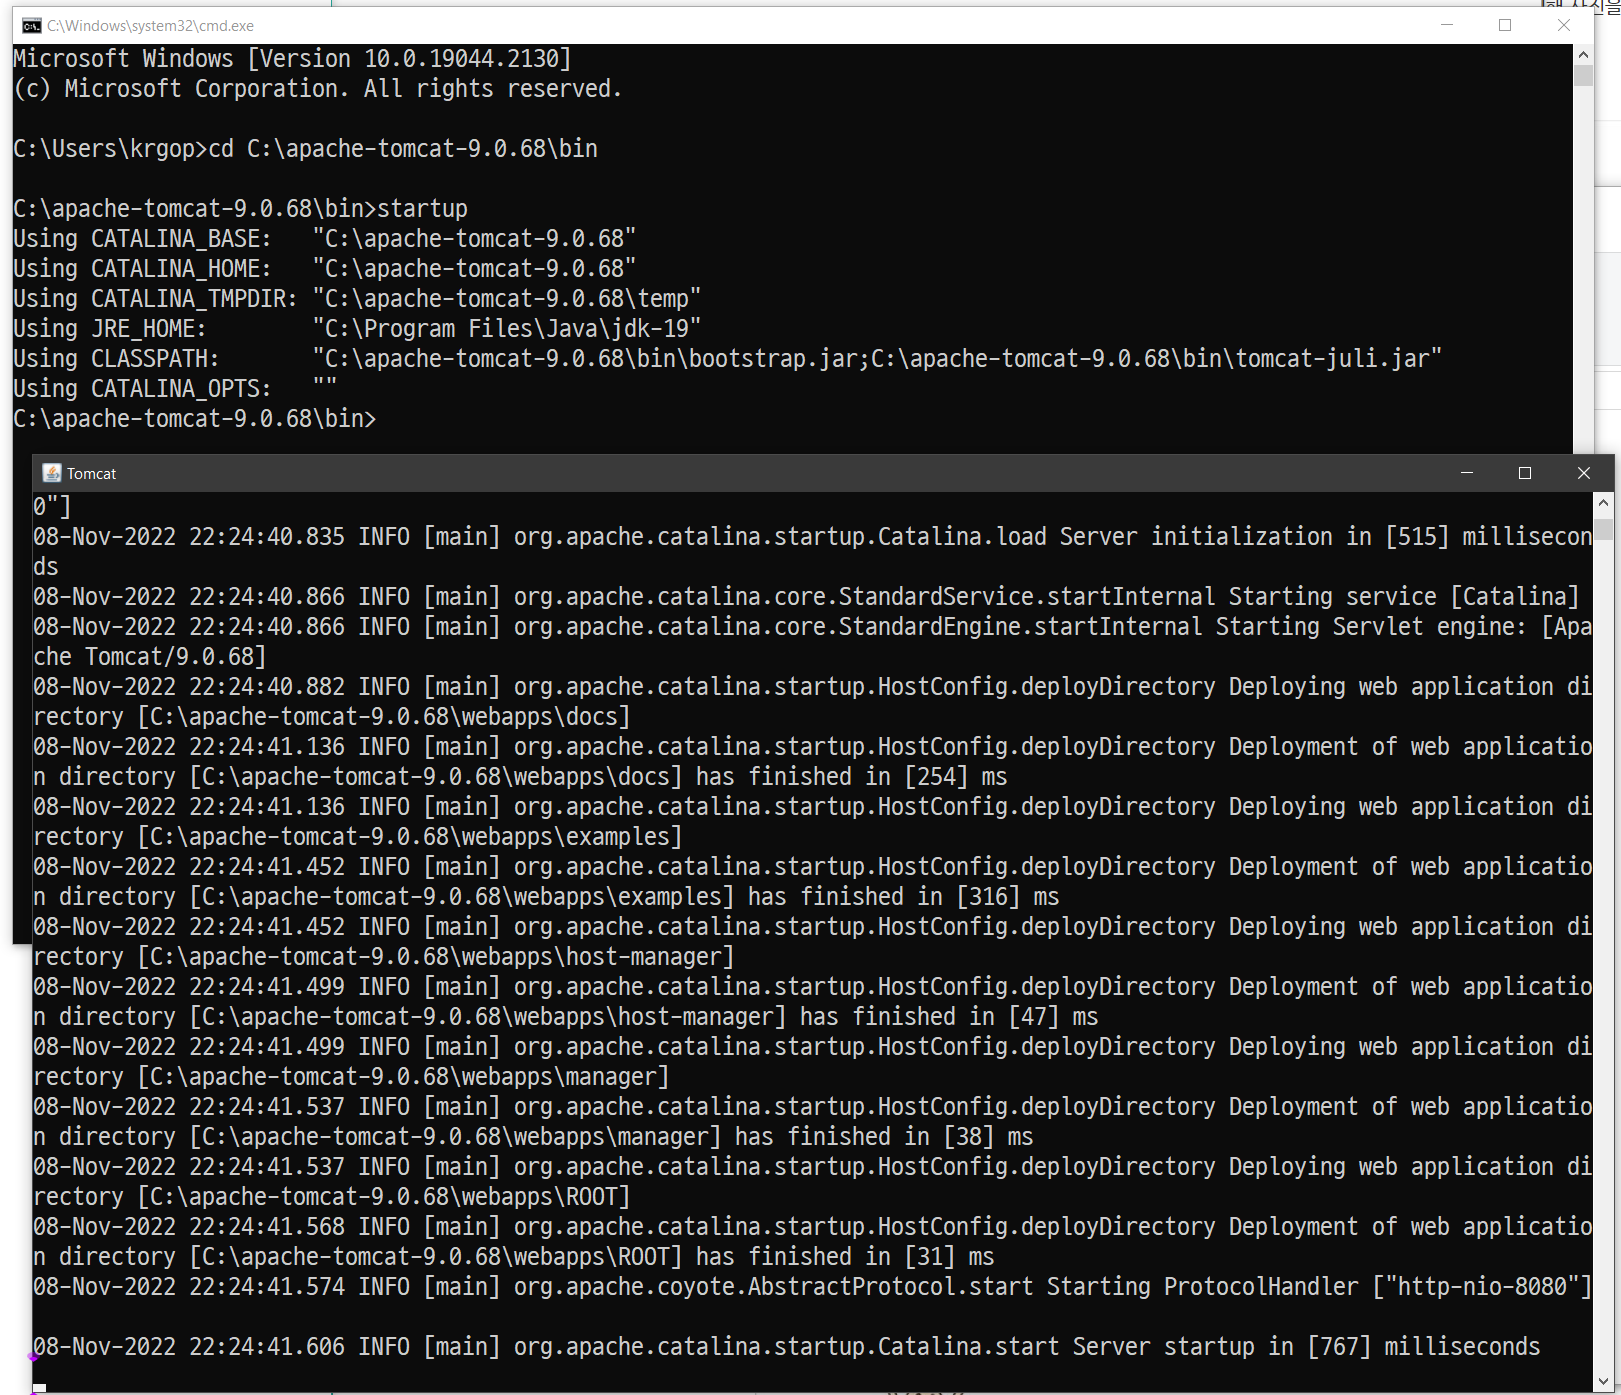Viewport: 1621px width, 1395px height.
Task: Click the Tomcat scrollbar up arrow
Action: (x=1603, y=503)
